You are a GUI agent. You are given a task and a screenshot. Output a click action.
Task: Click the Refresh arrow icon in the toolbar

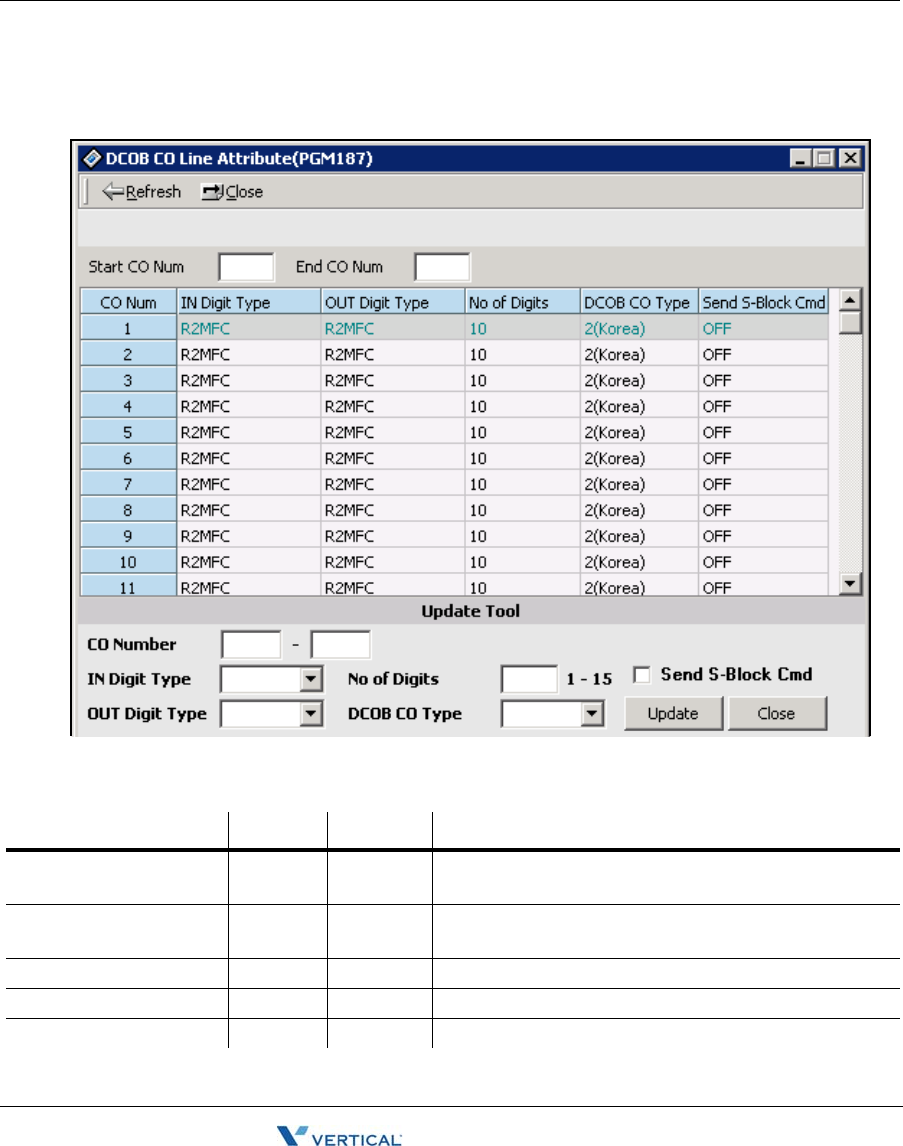(x=113, y=191)
